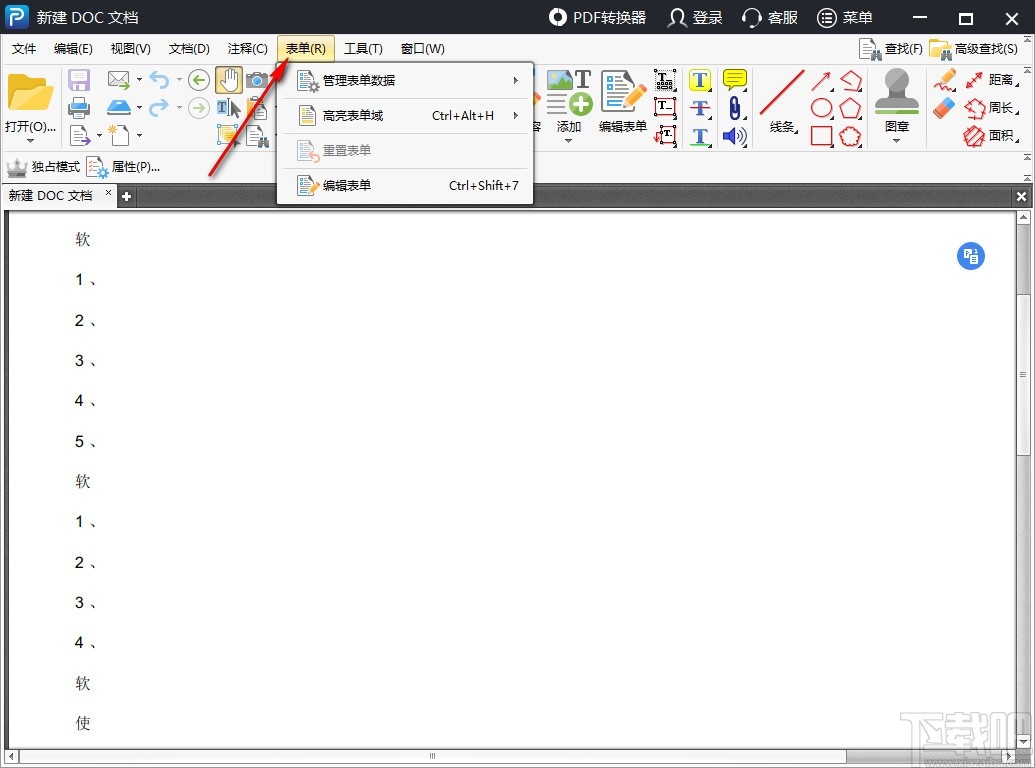Viewport: 1035px width, 768px height.
Task: Select the snapshot camera tool
Action: [256, 81]
